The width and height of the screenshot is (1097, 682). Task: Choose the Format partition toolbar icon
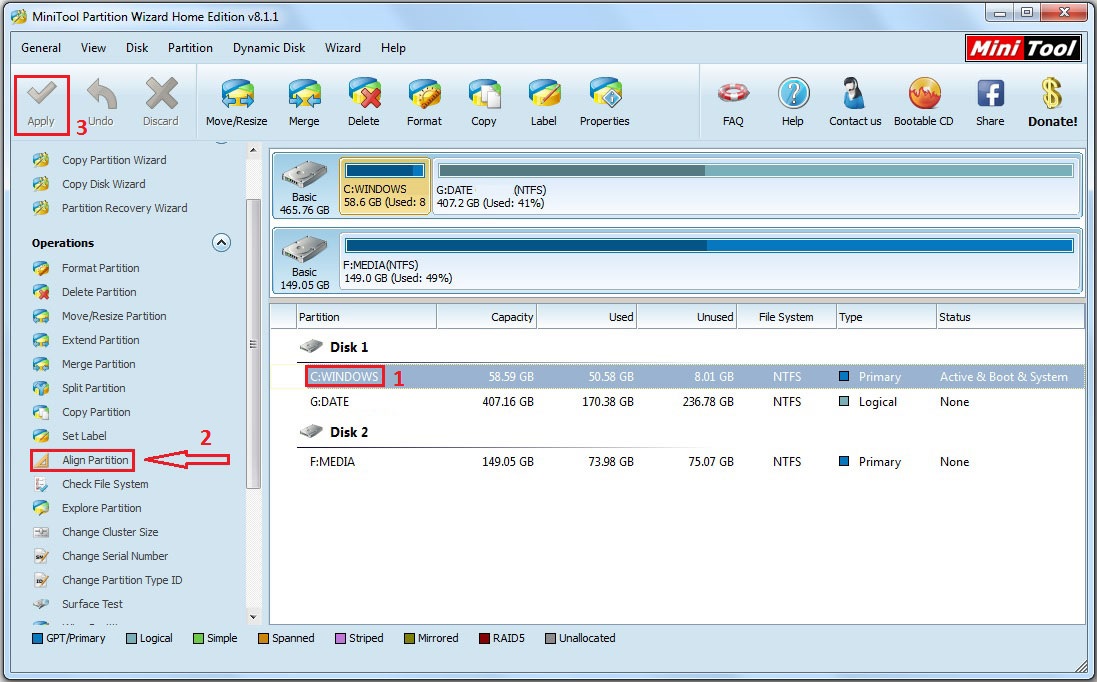424,104
